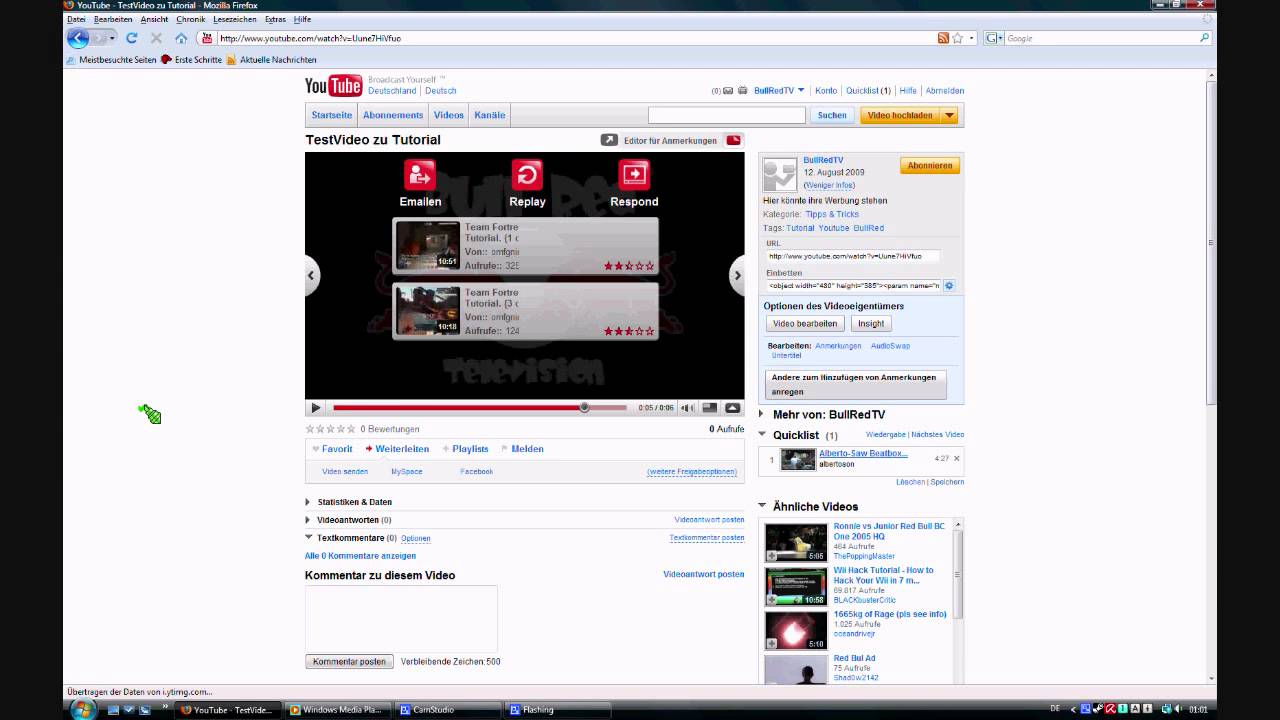Click the RSS feed icon in address bar
The width and height of the screenshot is (1280, 720).
coord(943,38)
